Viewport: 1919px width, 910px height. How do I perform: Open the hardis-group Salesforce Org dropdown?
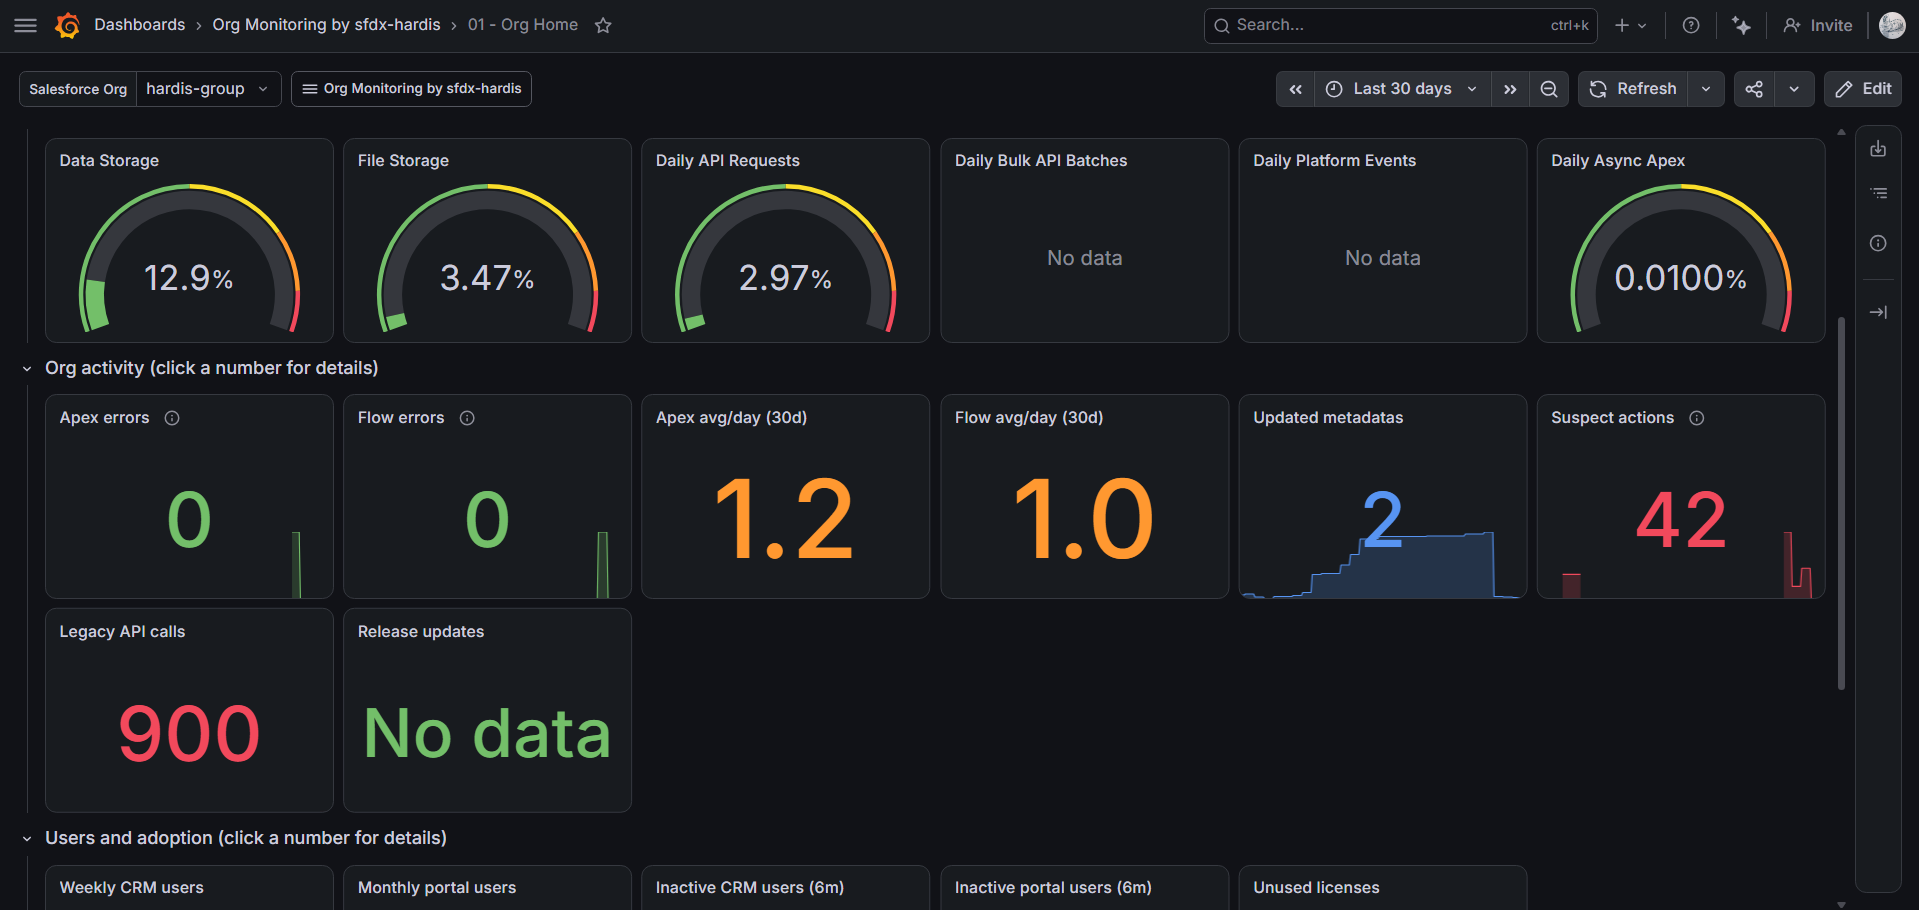208,89
